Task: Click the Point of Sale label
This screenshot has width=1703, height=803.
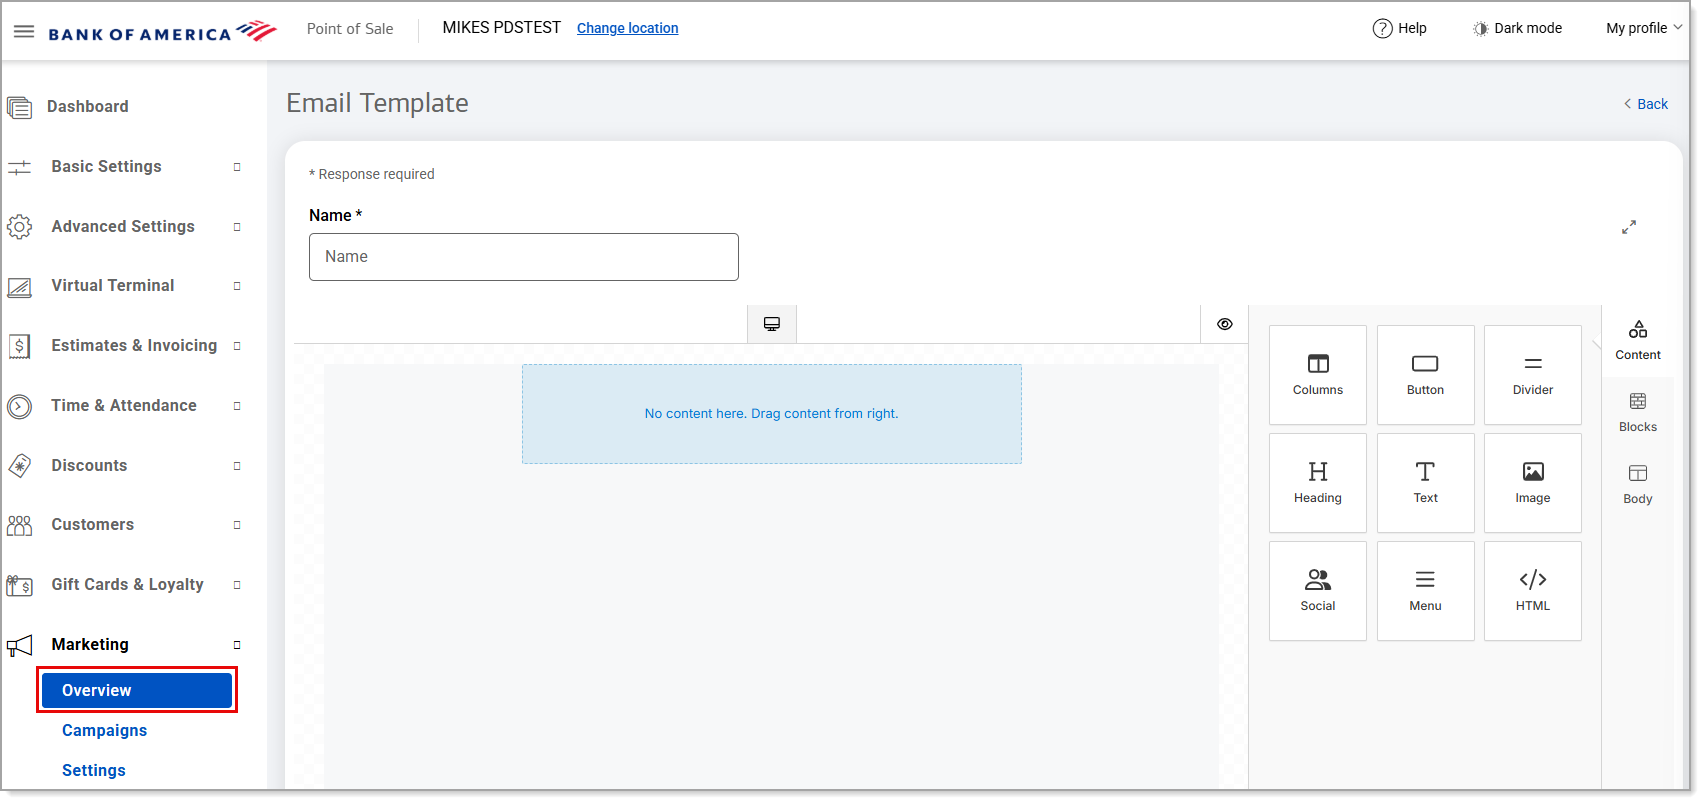Action: click(350, 29)
